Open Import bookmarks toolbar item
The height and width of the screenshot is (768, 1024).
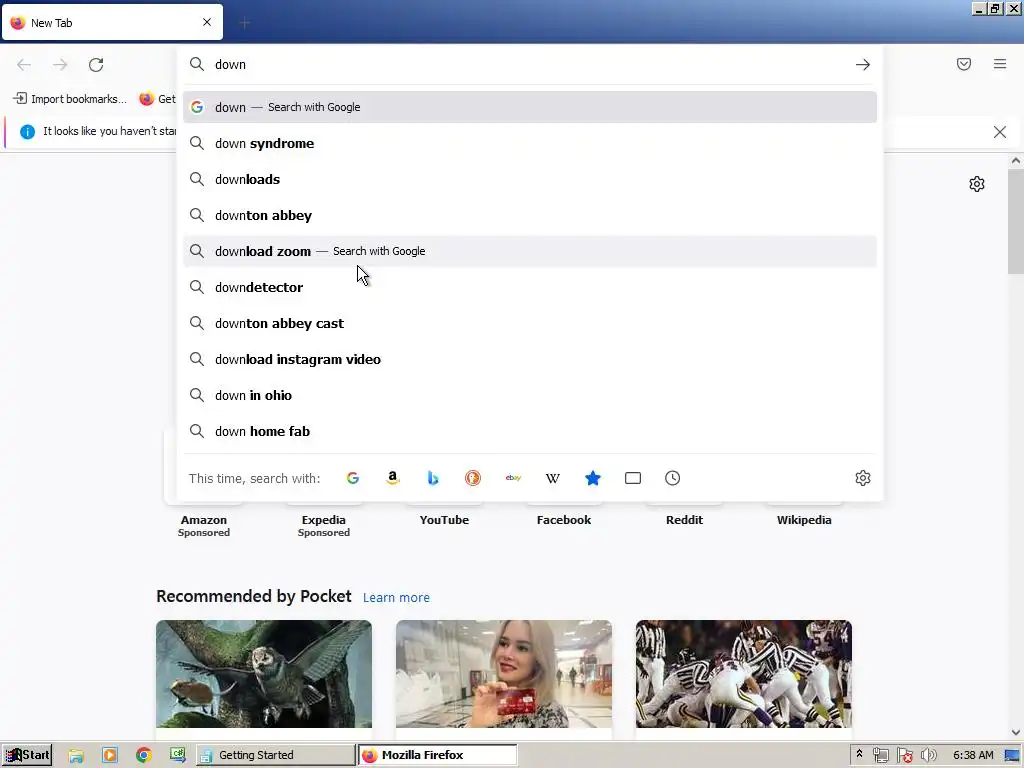tap(70, 99)
